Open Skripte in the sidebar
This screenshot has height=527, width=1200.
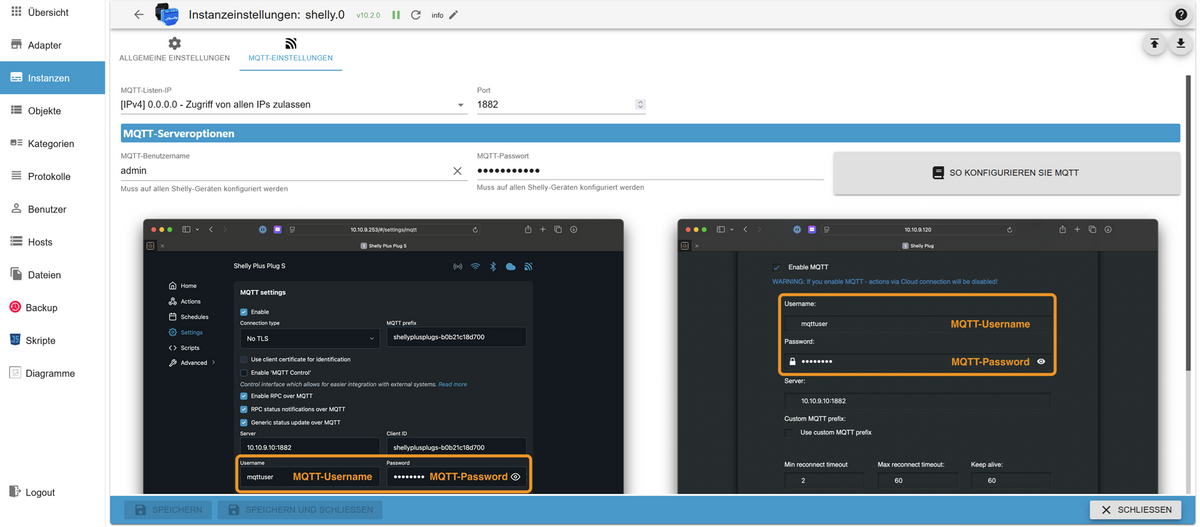(x=52, y=340)
